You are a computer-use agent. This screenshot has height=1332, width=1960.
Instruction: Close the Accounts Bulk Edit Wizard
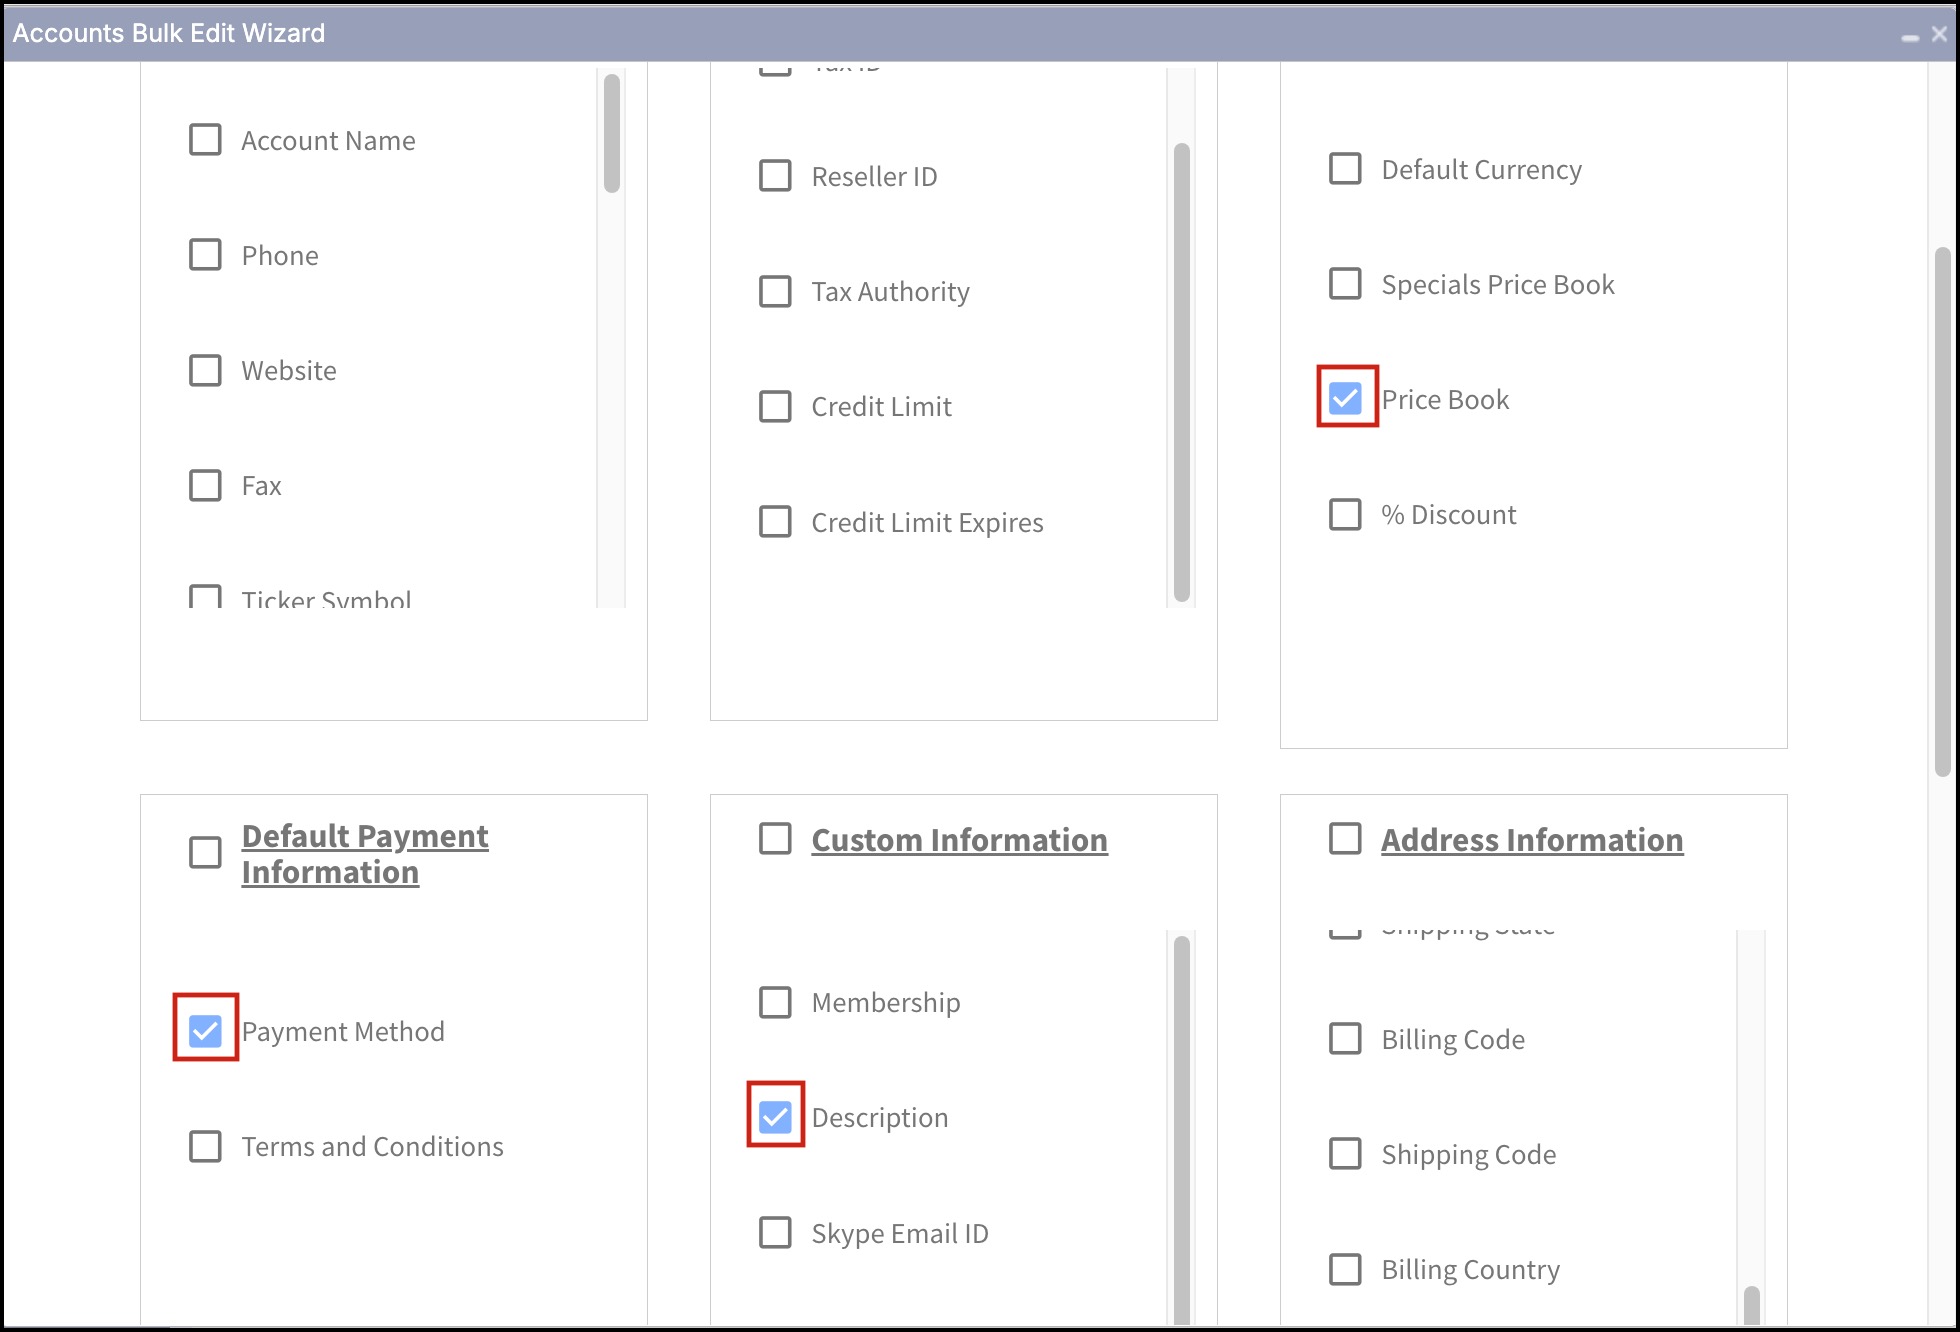click(x=1940, y=34)
